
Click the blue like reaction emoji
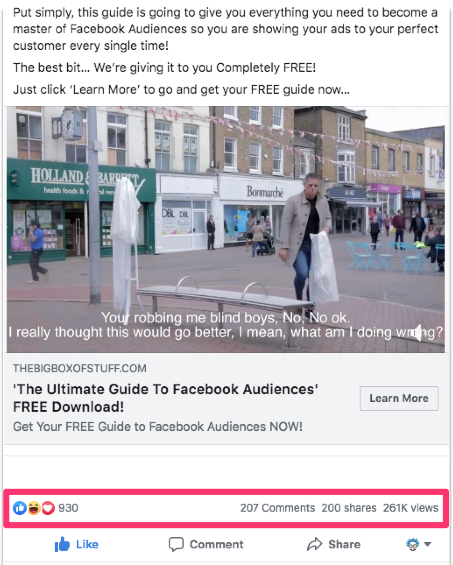coord(19,508)
